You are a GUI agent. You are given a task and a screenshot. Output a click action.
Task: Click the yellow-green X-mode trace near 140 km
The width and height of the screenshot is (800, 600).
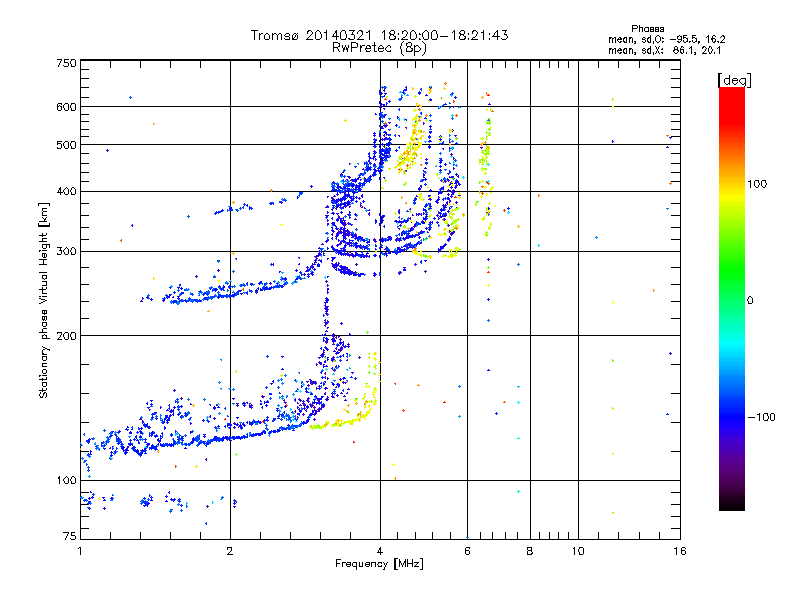(342, 422)
